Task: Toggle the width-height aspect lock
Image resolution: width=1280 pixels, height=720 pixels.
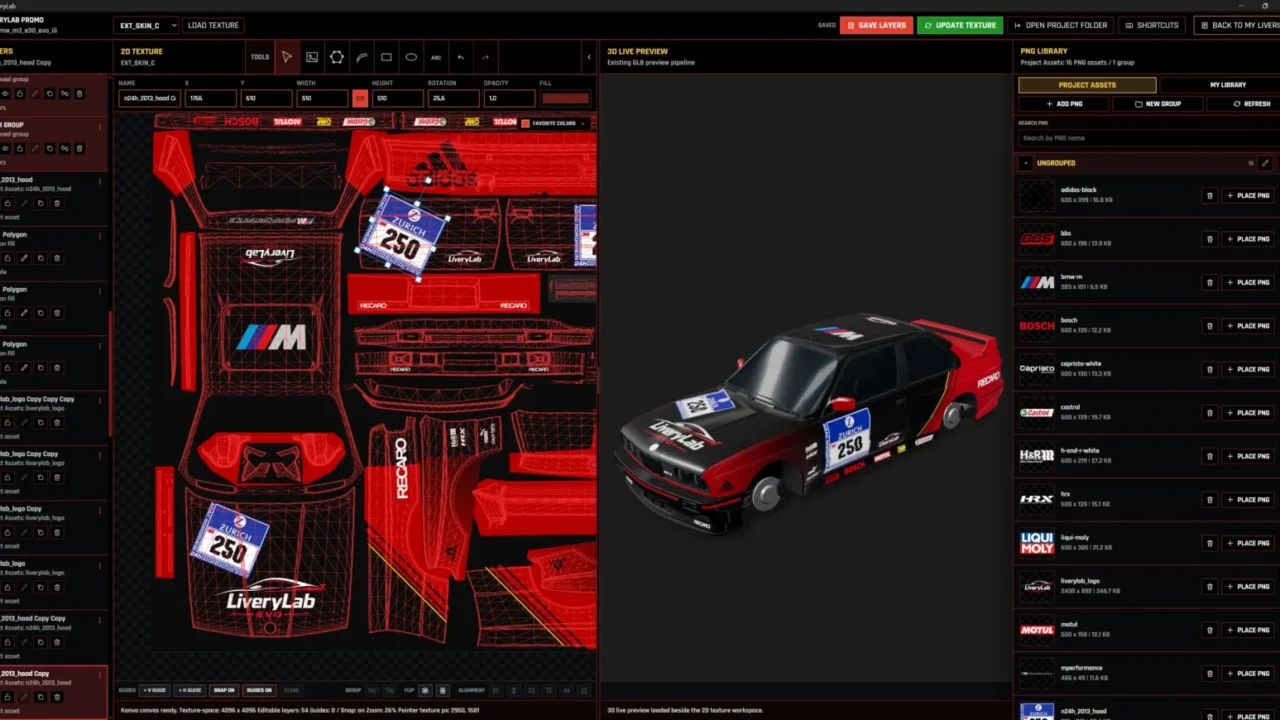Action: (x=360, y=98)
